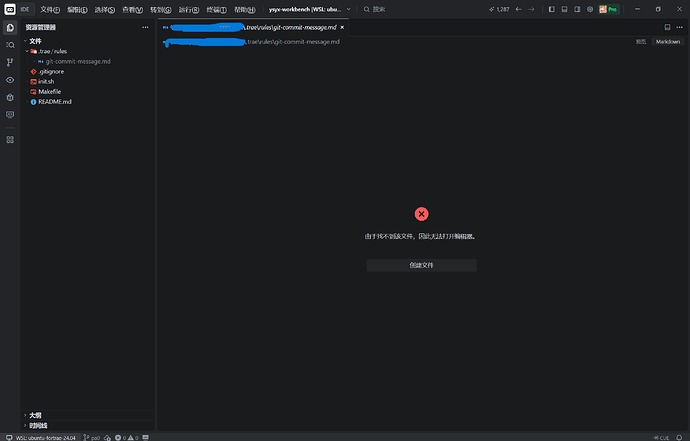
Task: Open the Search view in activity bar
Action: click(10, 45)
